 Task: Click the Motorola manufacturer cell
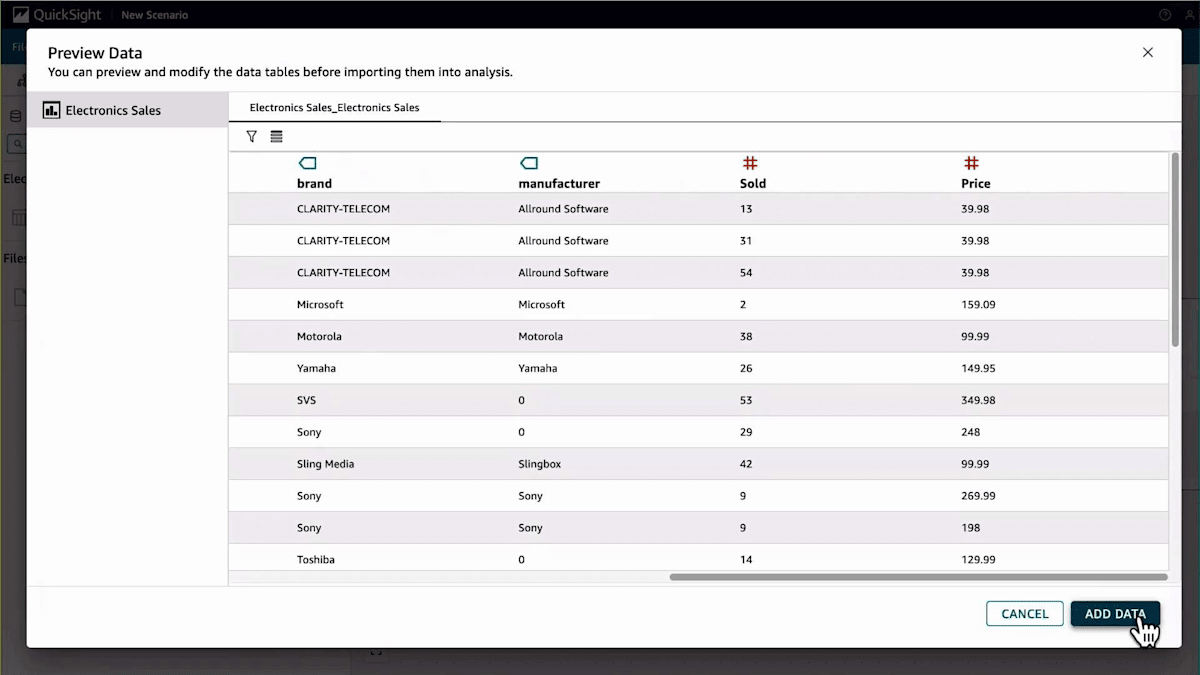point(540,336)
